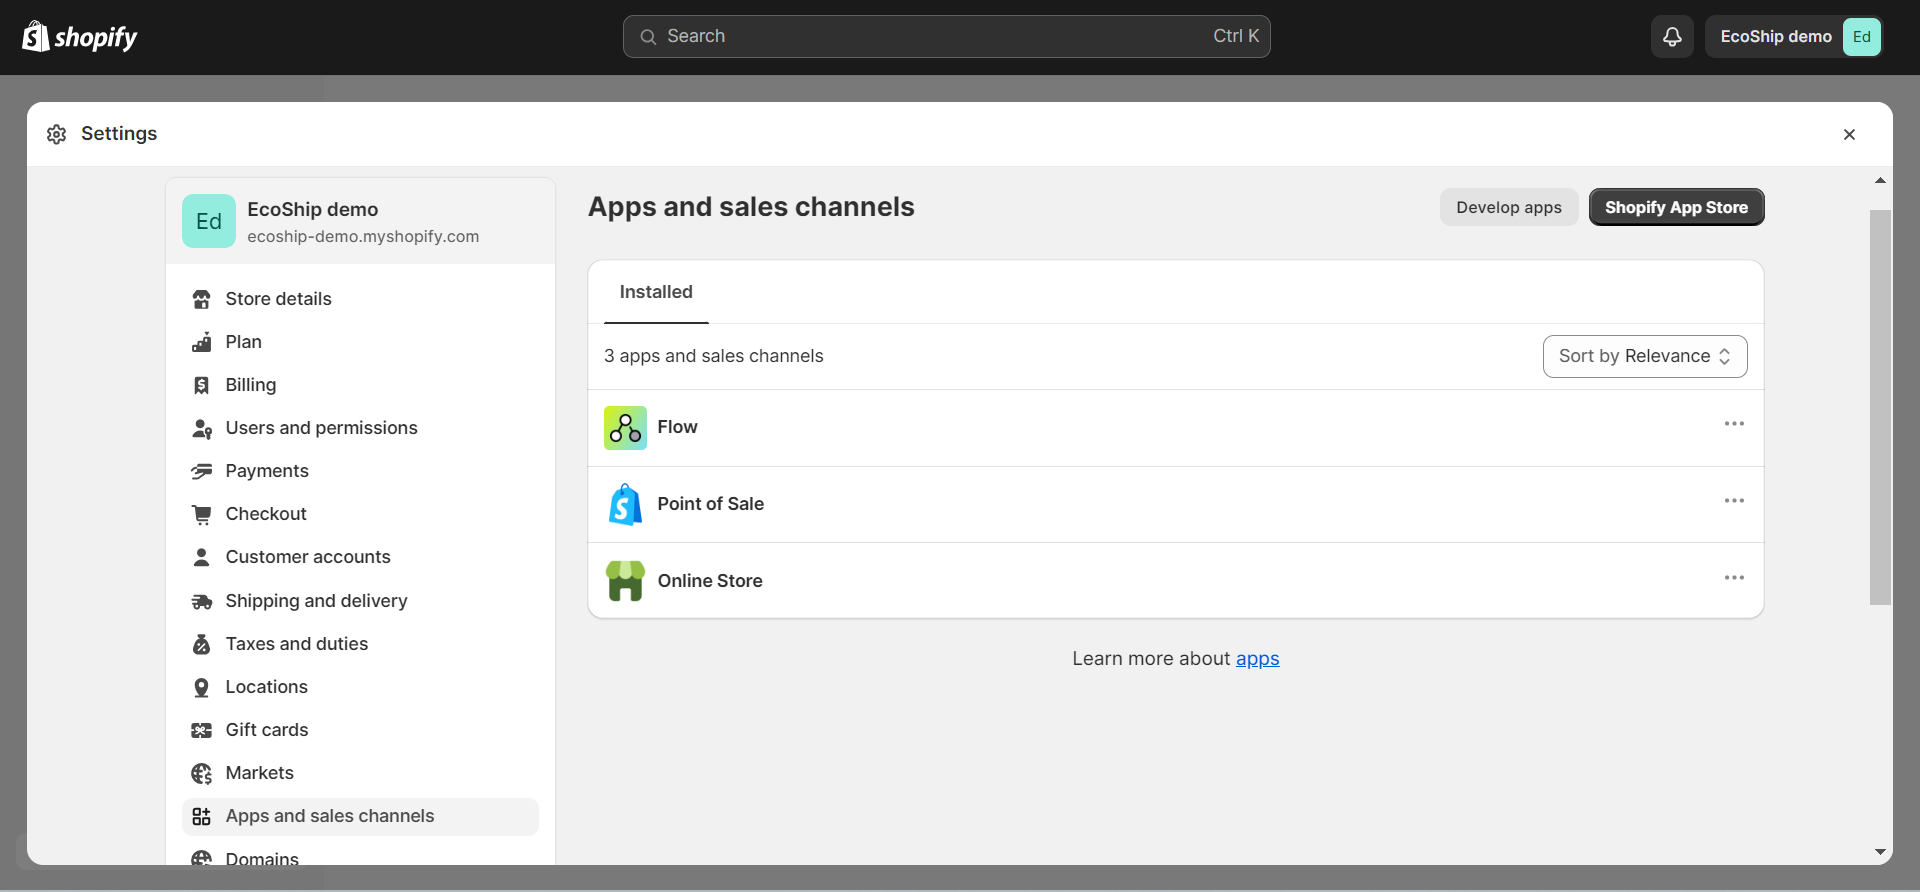Open Markets settings
Screen dimensions: 1920x892
pos(360,773)
